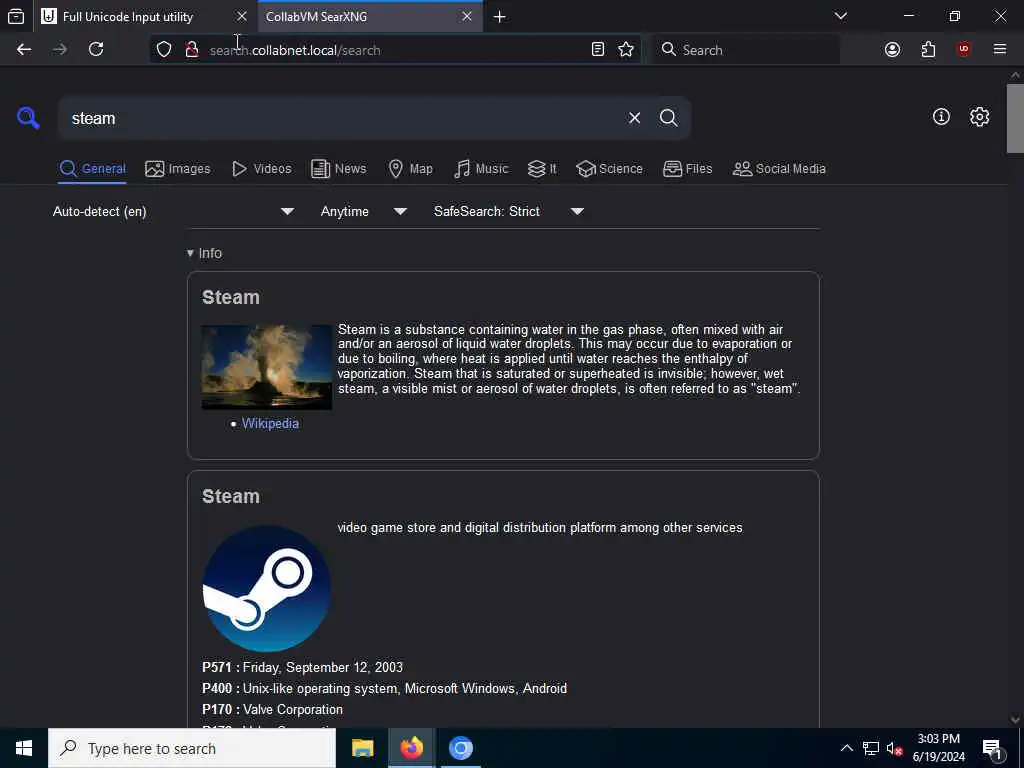The width and height of the screenshot is (1024, 768).
Task: Open the notification center icon
Action: click(x=993, y=749)
